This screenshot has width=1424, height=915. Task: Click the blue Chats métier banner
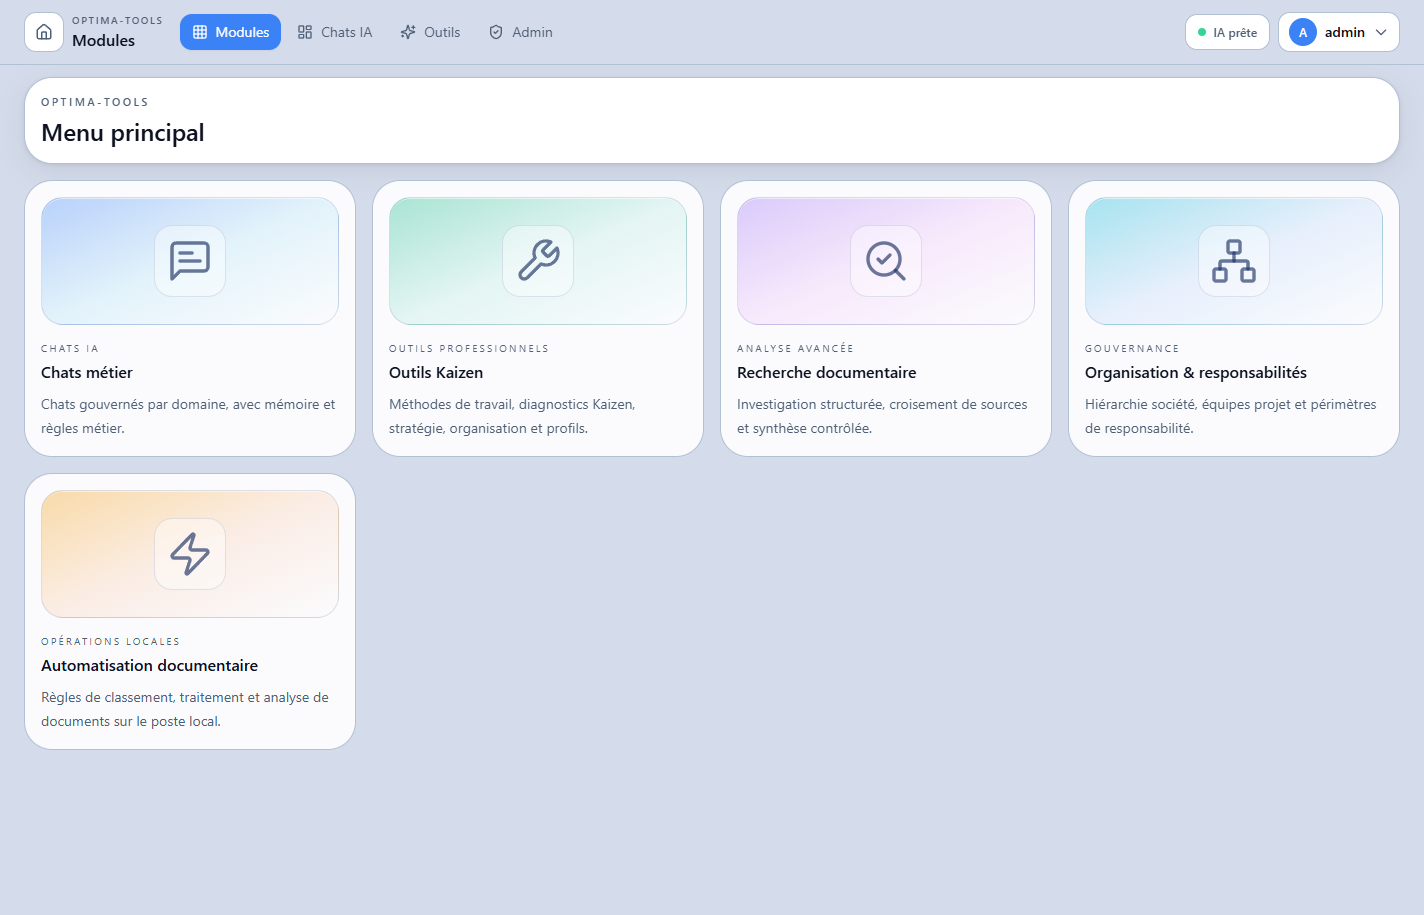pos(190,261)
